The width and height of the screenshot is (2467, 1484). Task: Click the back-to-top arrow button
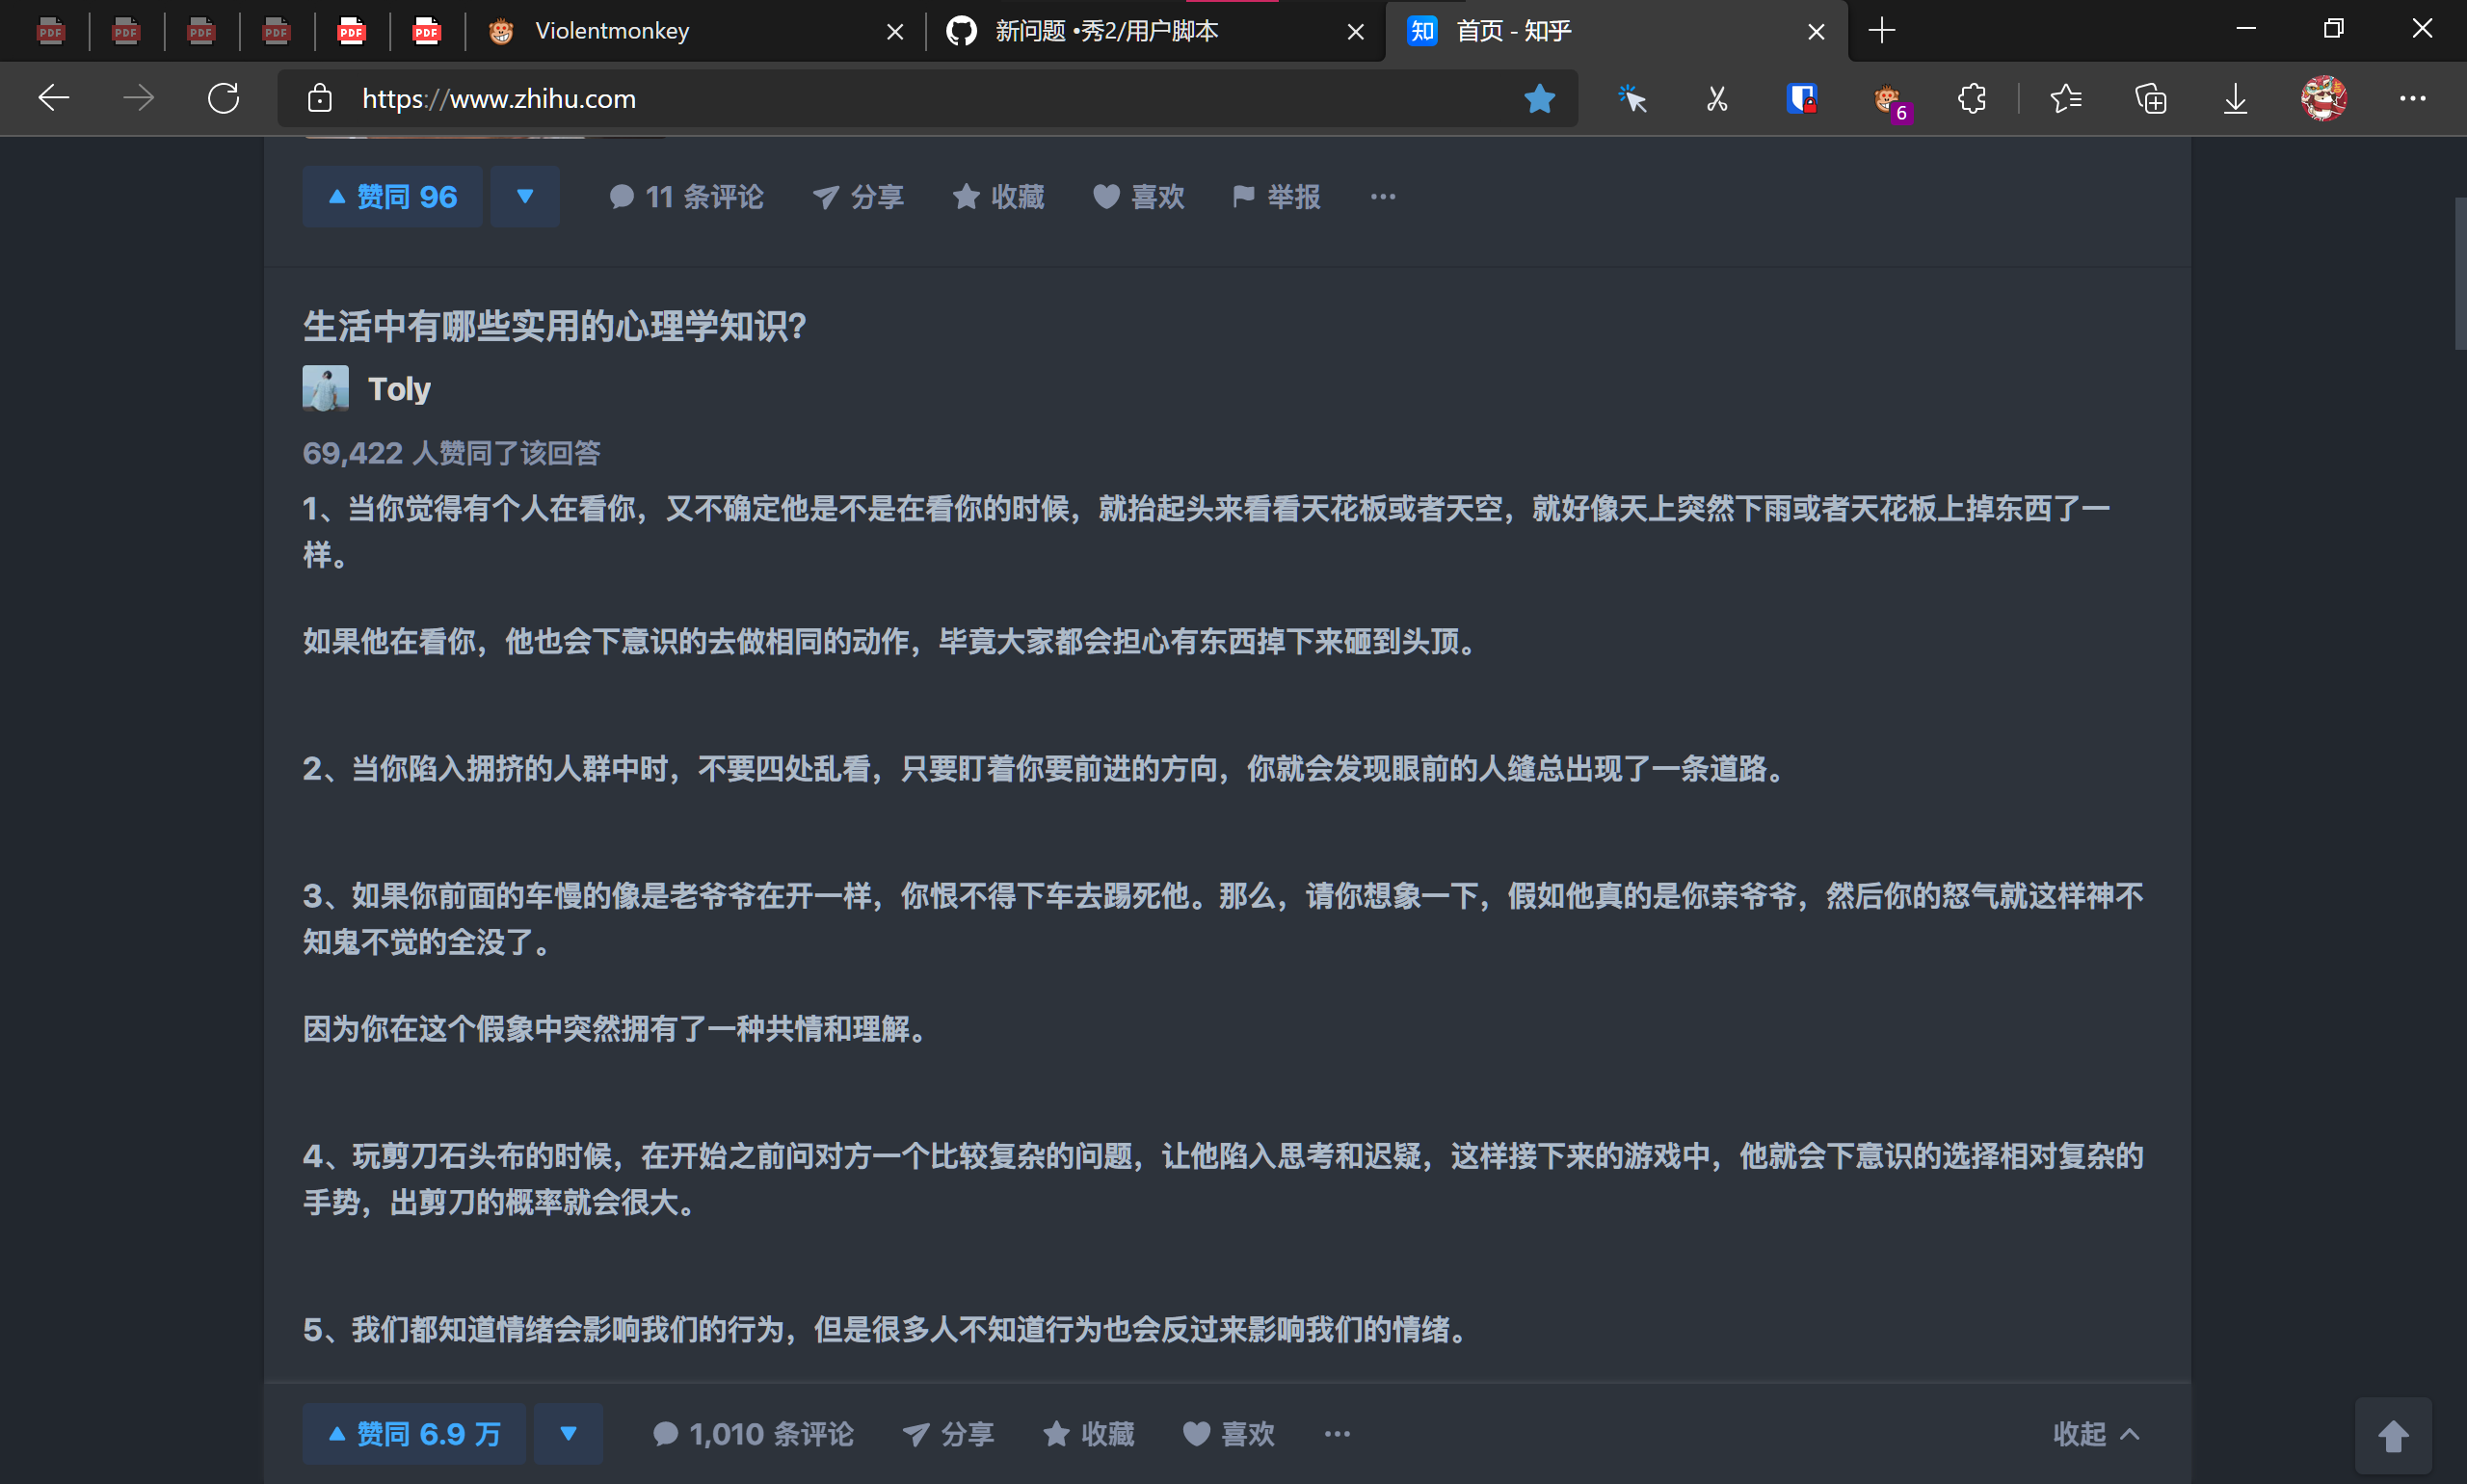(2392, 1436)
